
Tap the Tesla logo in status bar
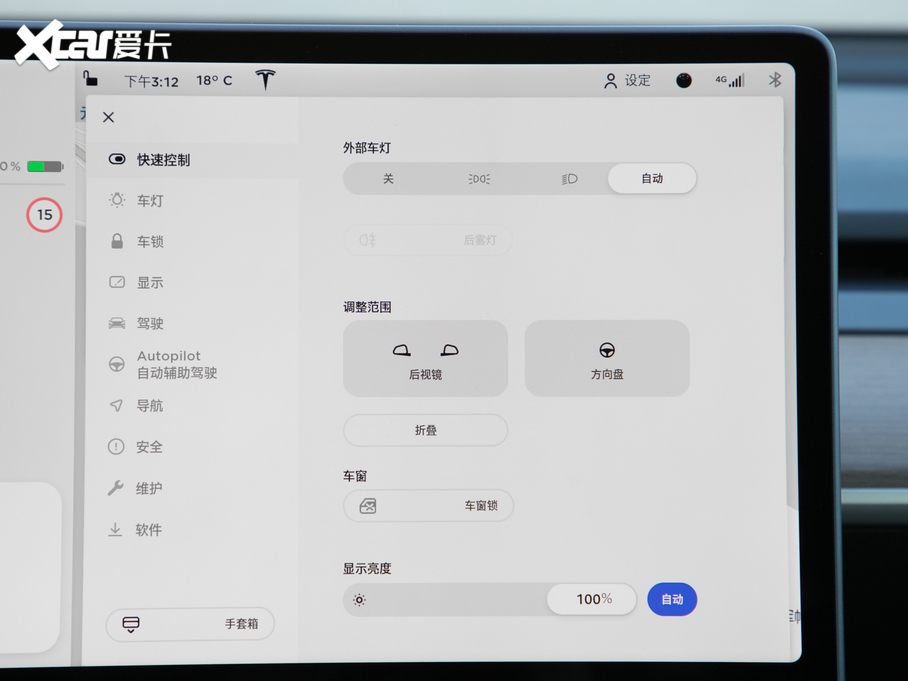[x=265, y=80]
